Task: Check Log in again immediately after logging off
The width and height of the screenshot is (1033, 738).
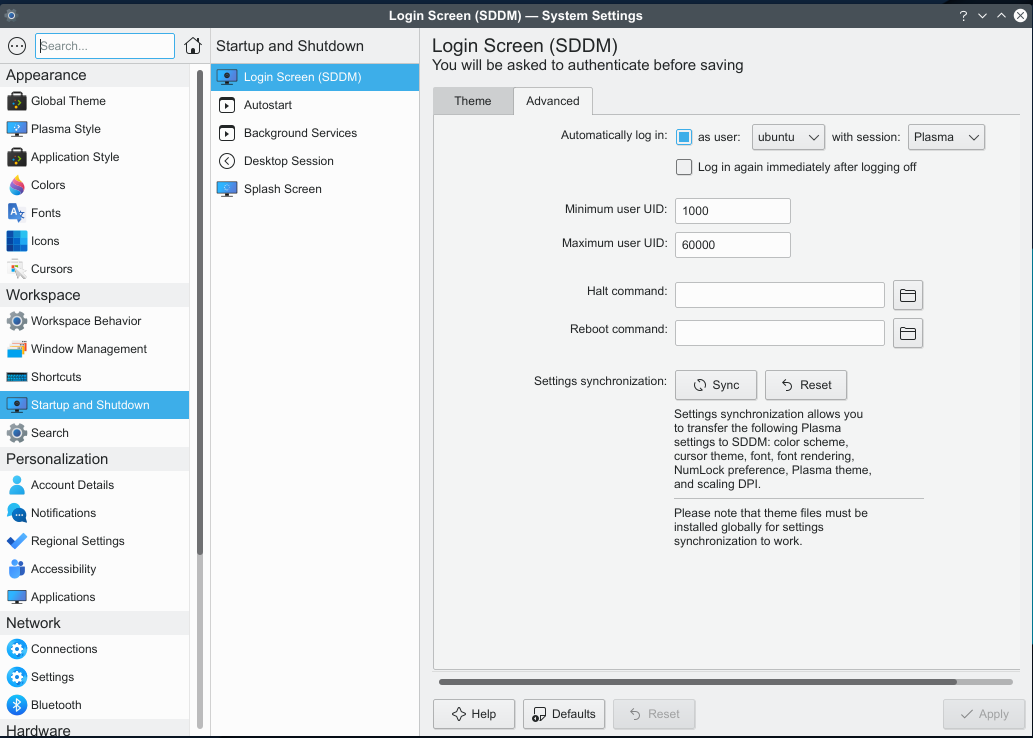Action: [684, 167]
